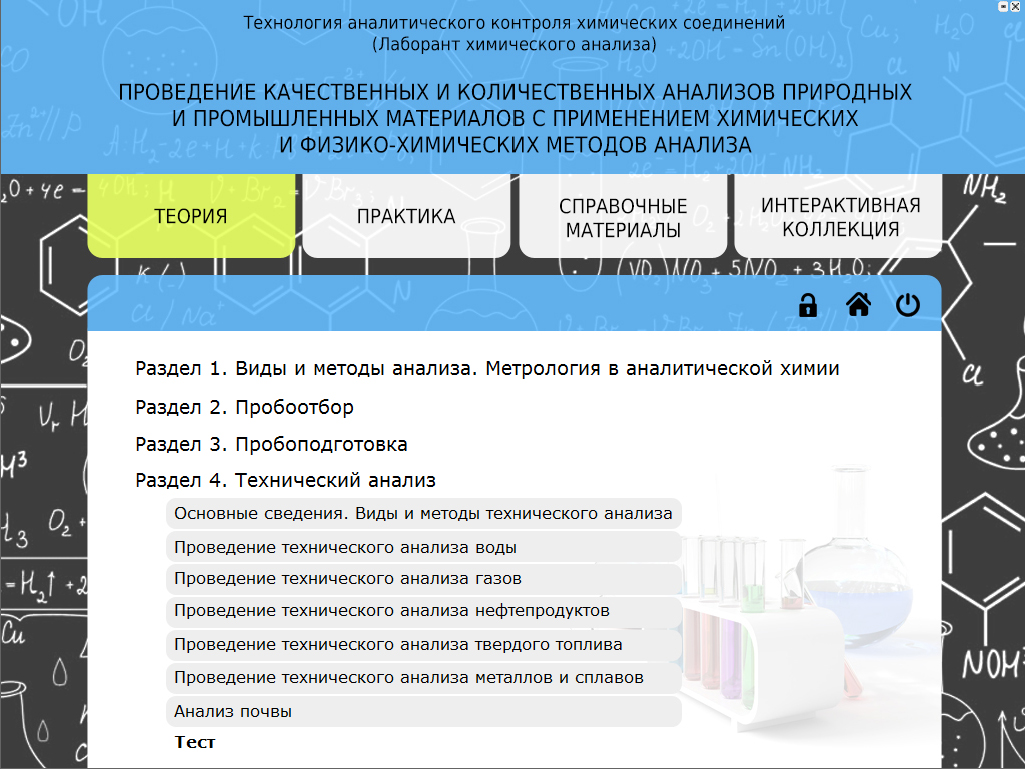Open анализ металлов и сплавов topic
This screenshot has width=1025, height=769.
pyautogui.click(x=408, y=677)
